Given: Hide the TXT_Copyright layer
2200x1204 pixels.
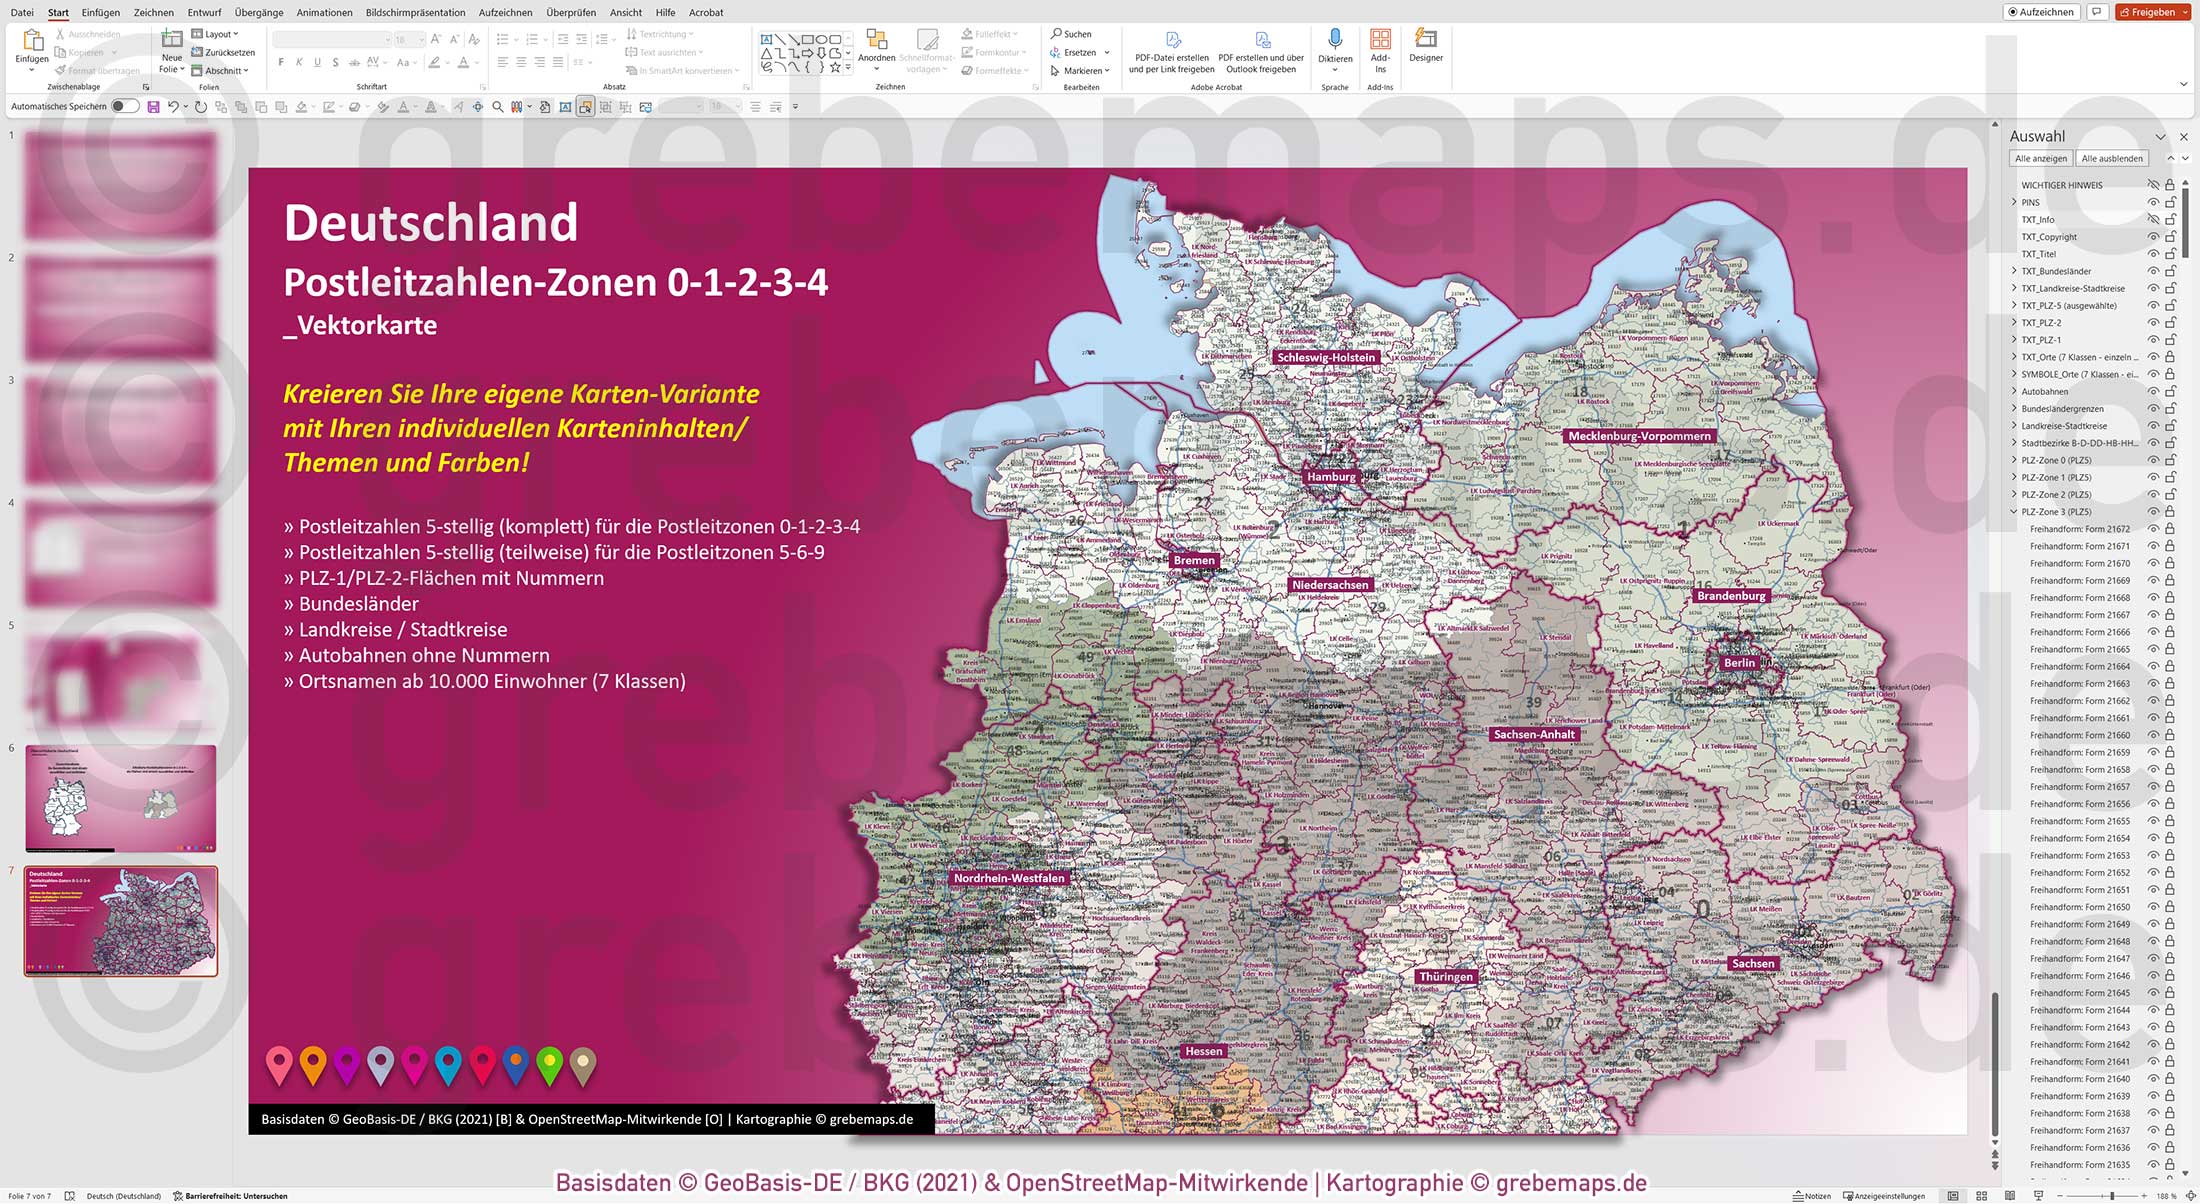Looking at the screenshot, I should point(2152,237).
